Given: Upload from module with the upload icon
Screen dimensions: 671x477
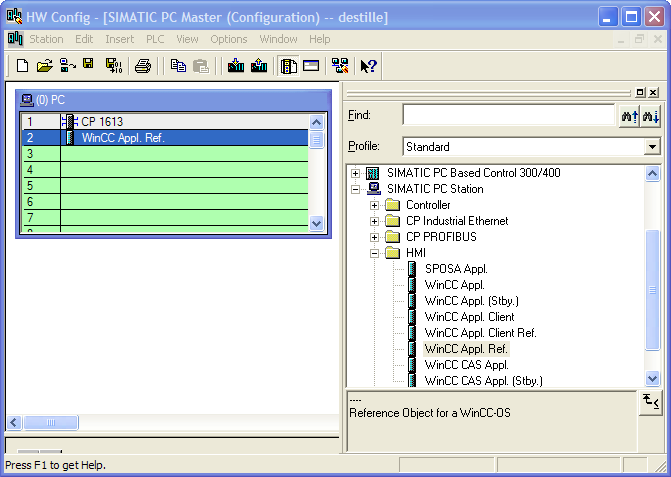Looking at the screenshot, I should (x=259, y=66).
